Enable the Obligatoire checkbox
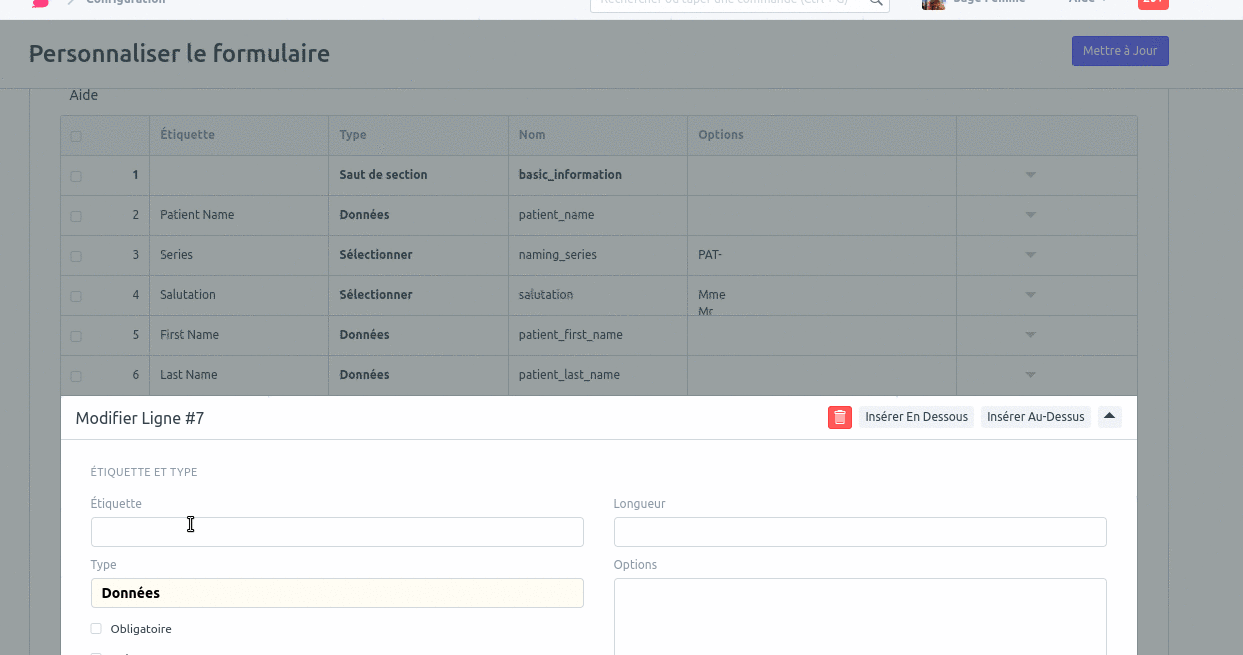1243x655 pixels. point(96,629)
